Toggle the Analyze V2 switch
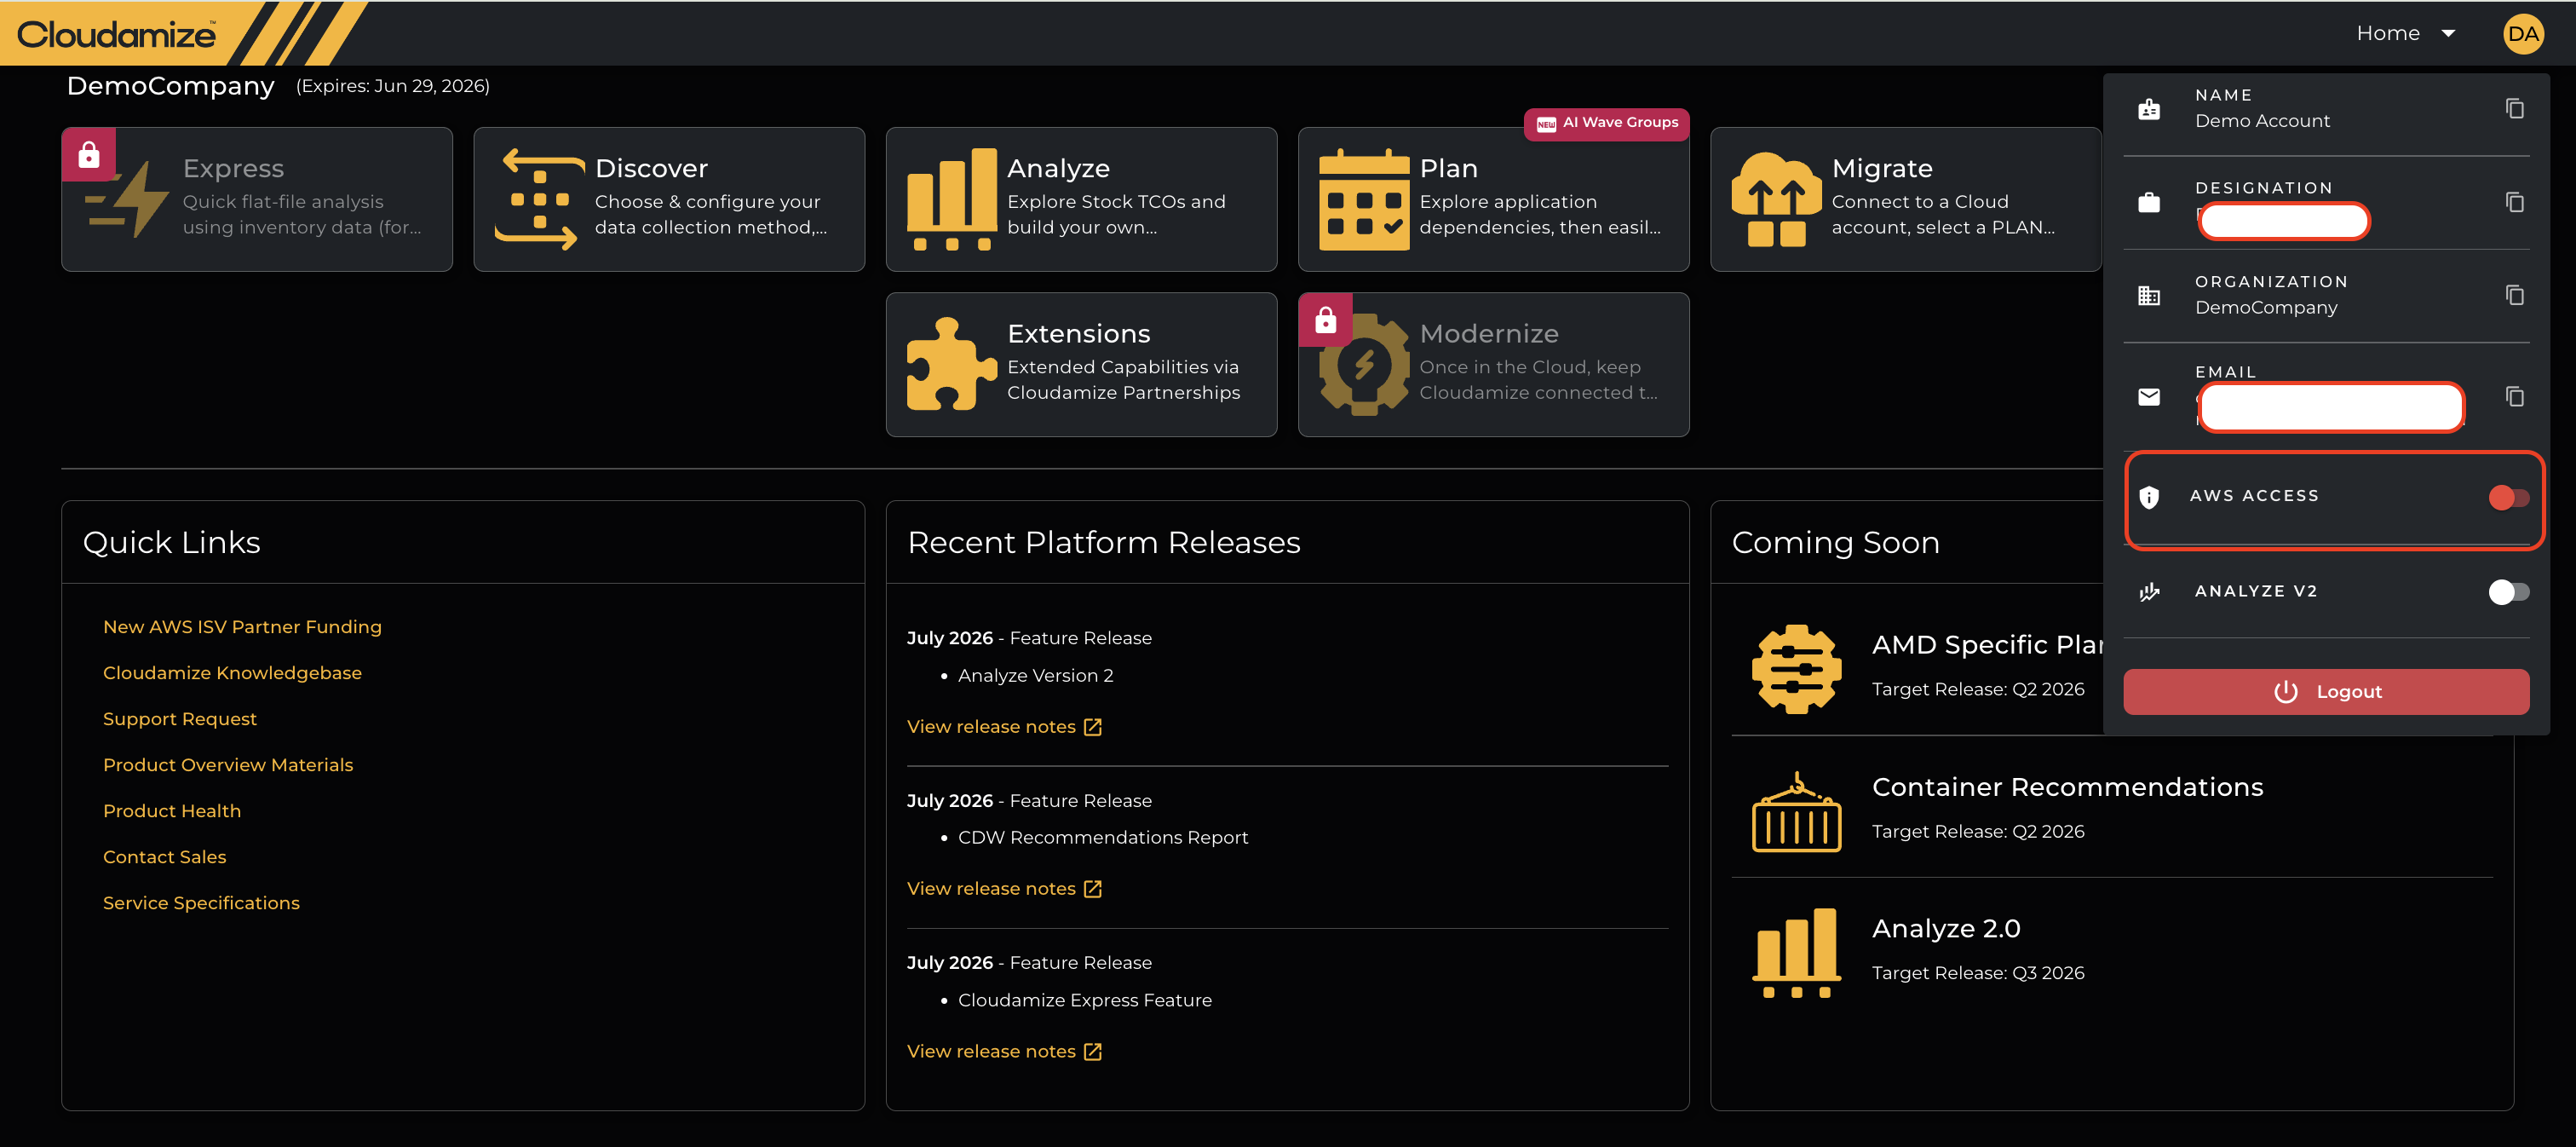 [2508, 592]
